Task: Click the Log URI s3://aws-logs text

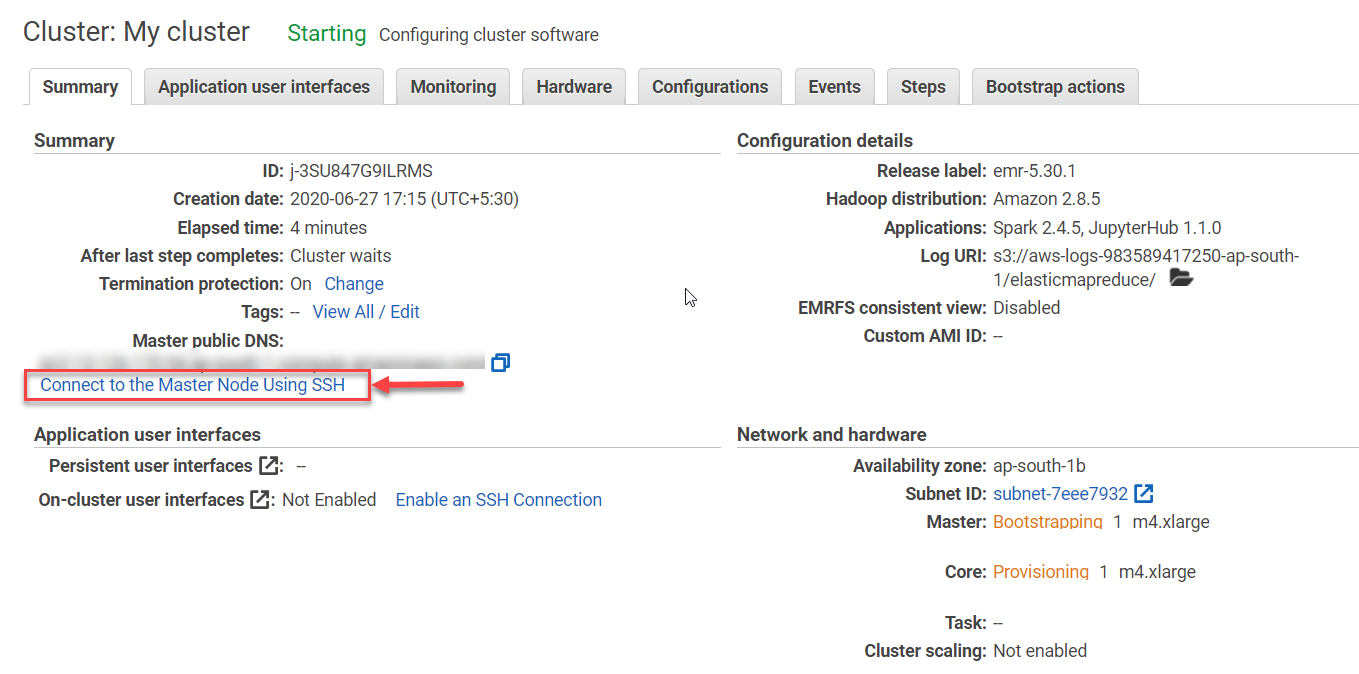Action: click(1146, 267)
